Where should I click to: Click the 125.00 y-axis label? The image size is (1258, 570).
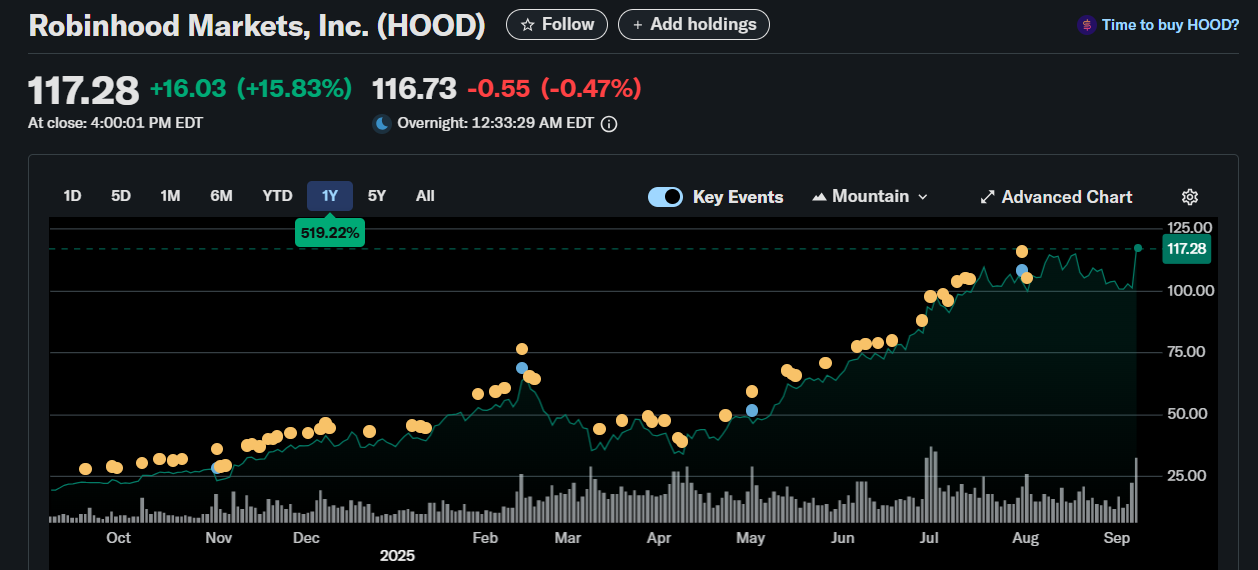click(x=1189, y=228)
